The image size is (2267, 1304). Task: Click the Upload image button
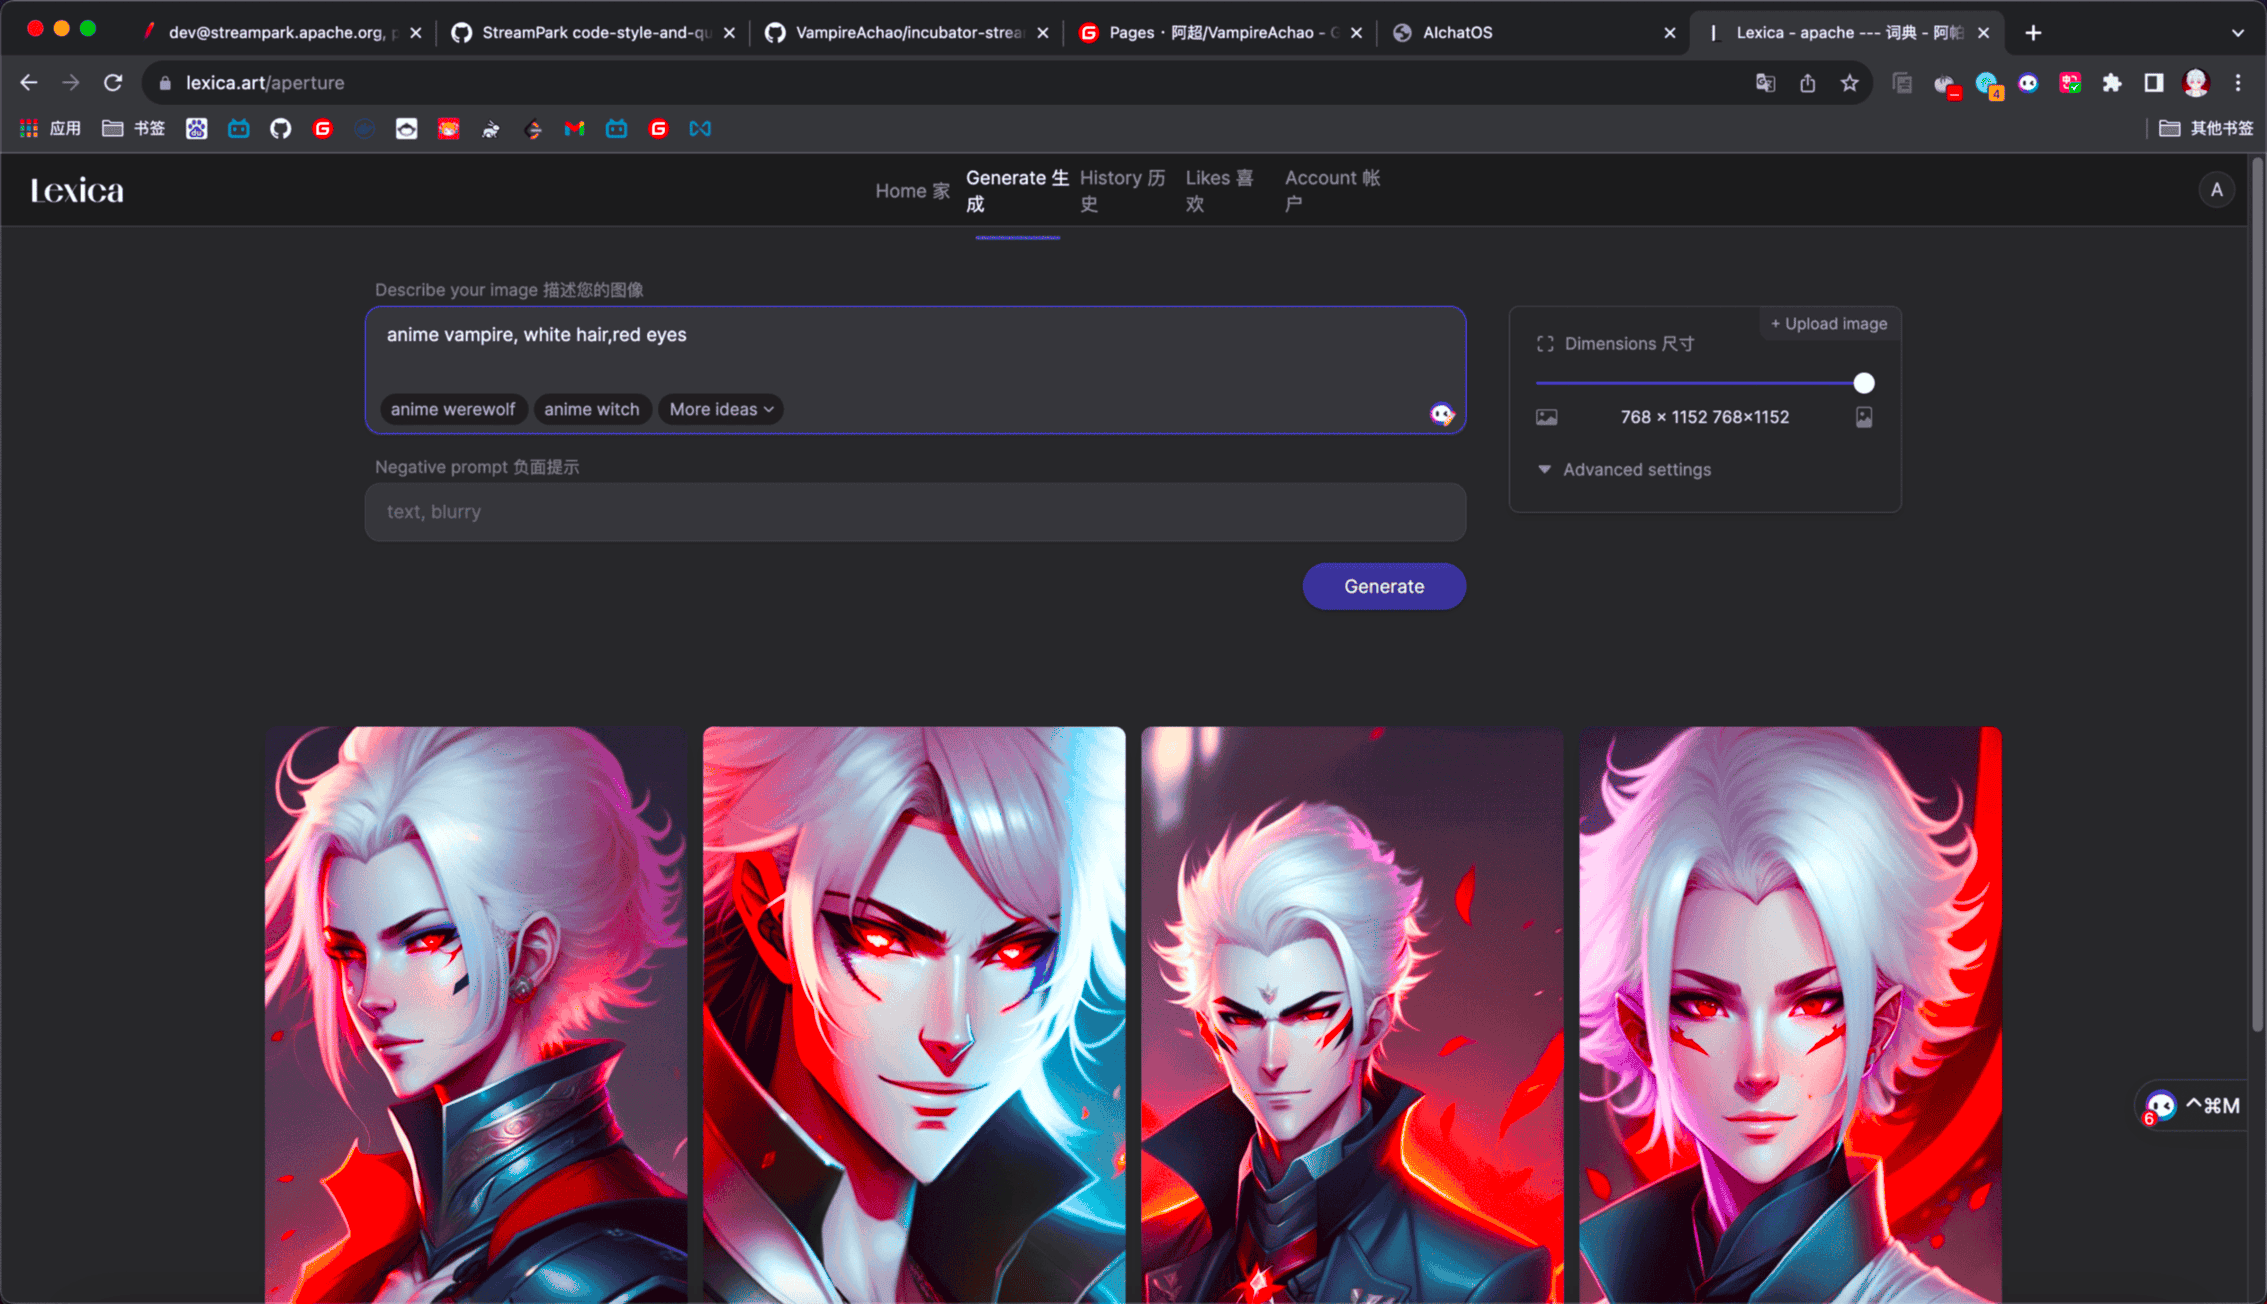tap(1828, 324)
